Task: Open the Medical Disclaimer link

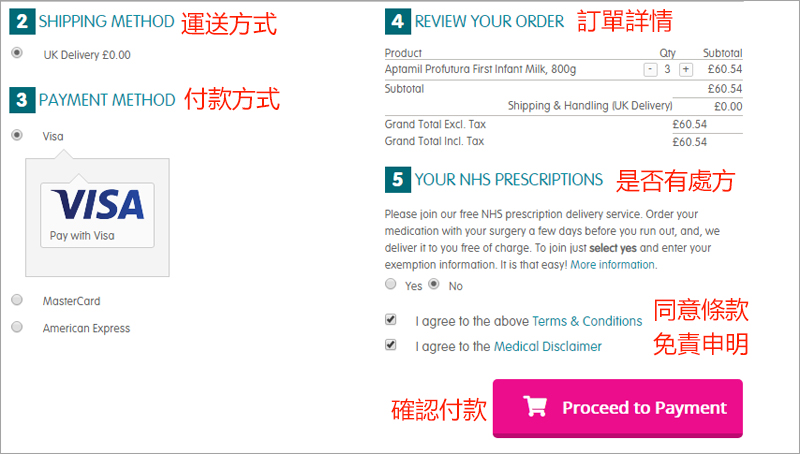Action: (547, 346)
